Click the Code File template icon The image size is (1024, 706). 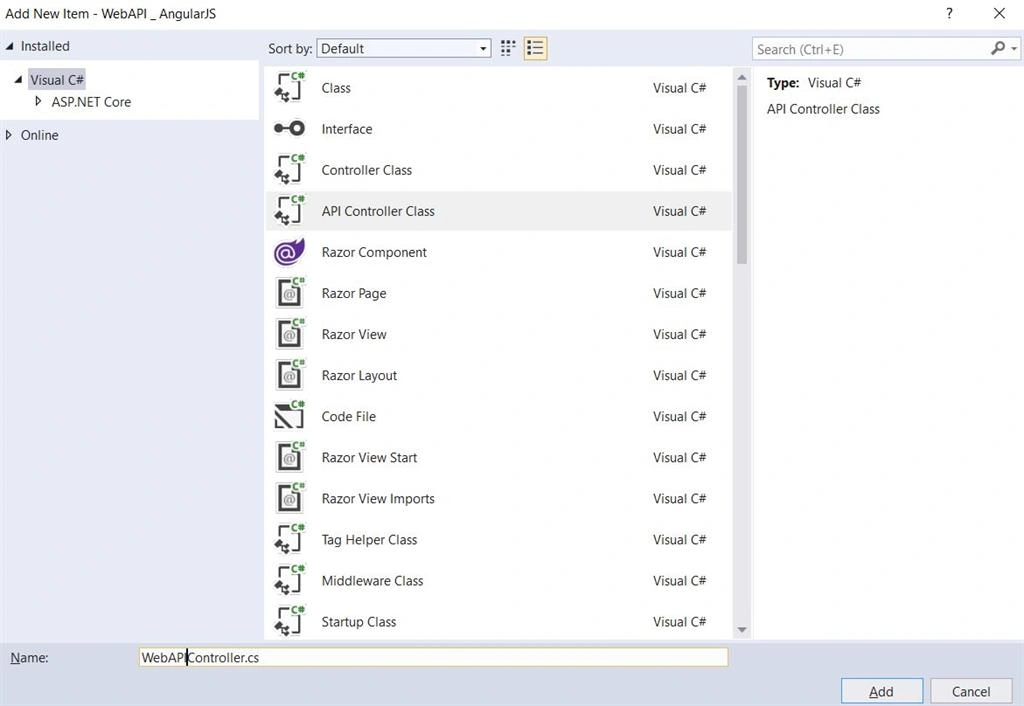pyautogui.click(x=289, y=416)
